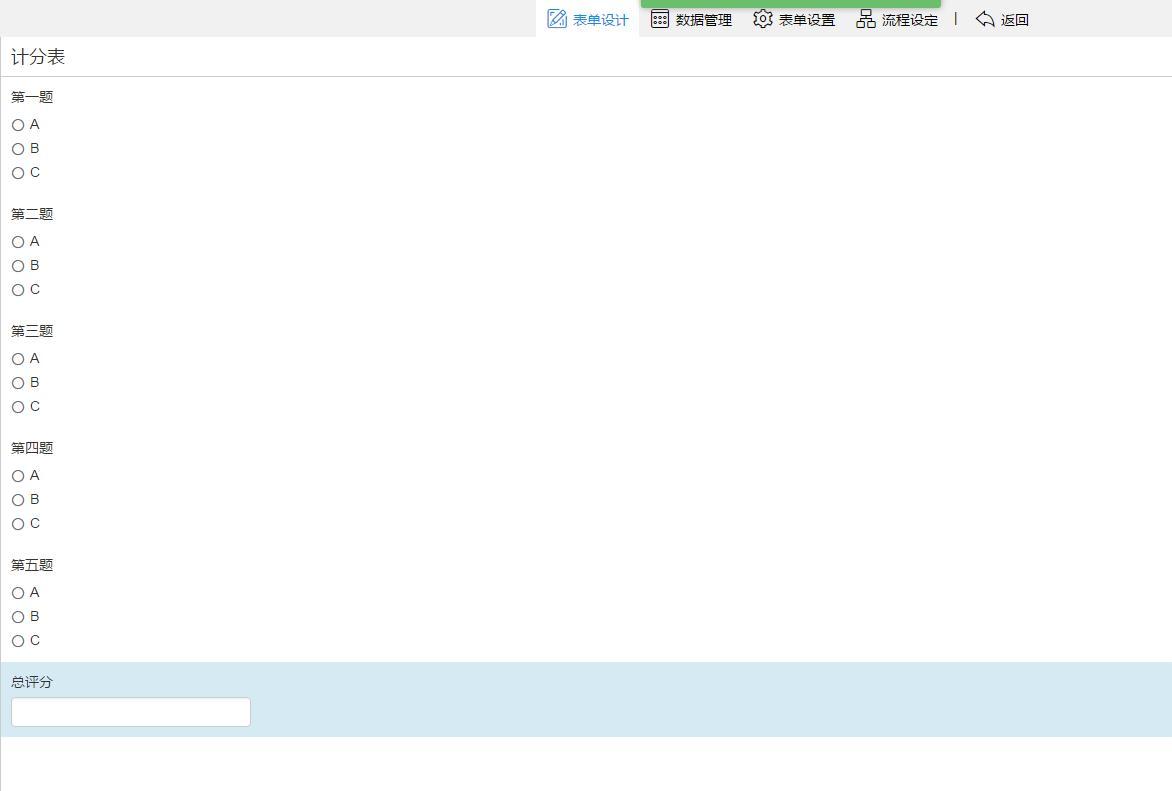The image size is (1172, 791).
Task: Pick option B for 第三题
Action: [x=18, y=383]
